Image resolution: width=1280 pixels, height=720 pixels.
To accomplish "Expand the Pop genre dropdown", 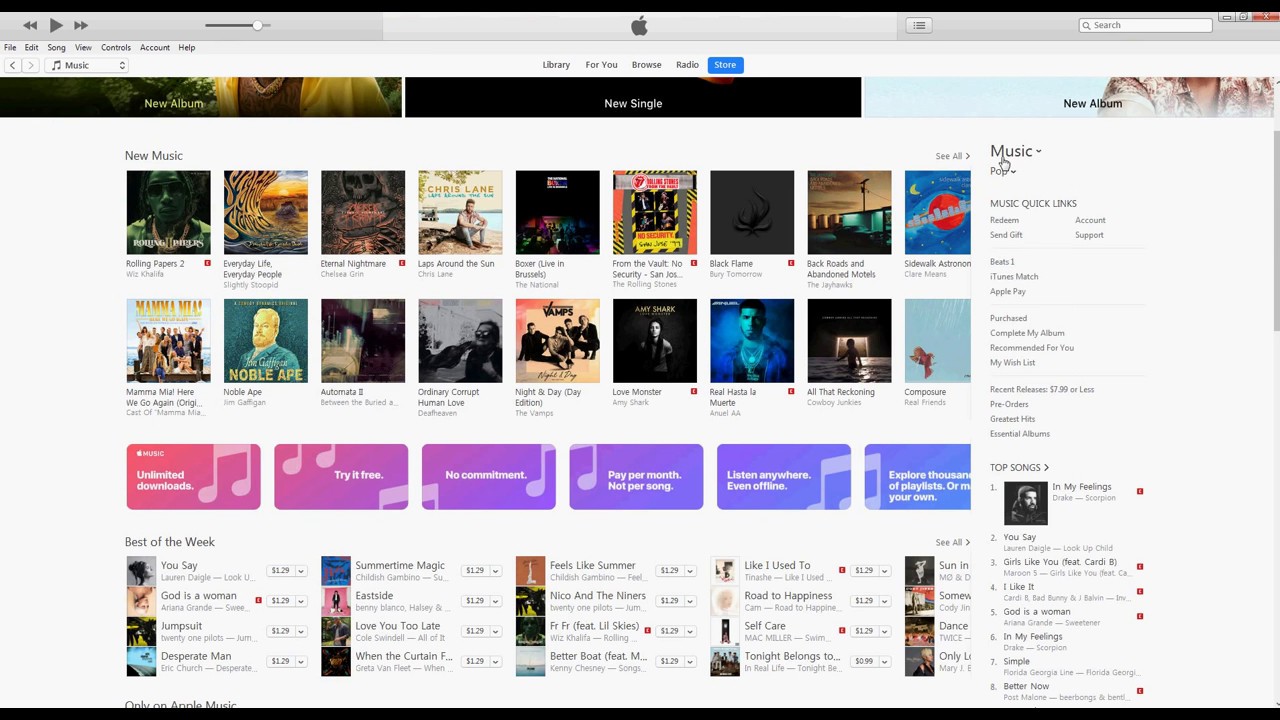I will [1003, 171].
